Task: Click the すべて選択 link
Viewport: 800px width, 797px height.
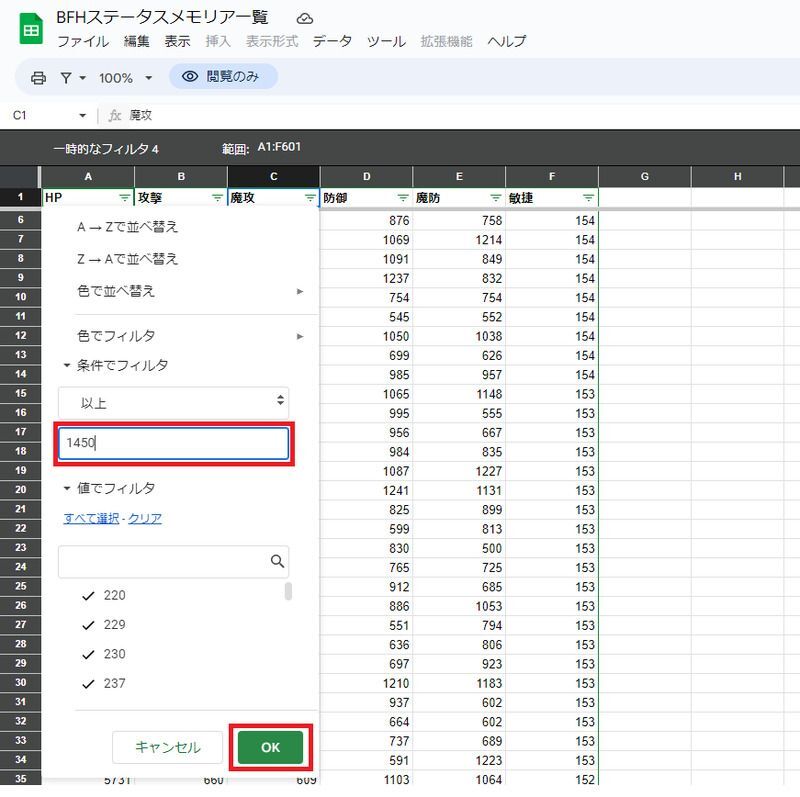Action: pyautogui.click(x=91, y=518)
